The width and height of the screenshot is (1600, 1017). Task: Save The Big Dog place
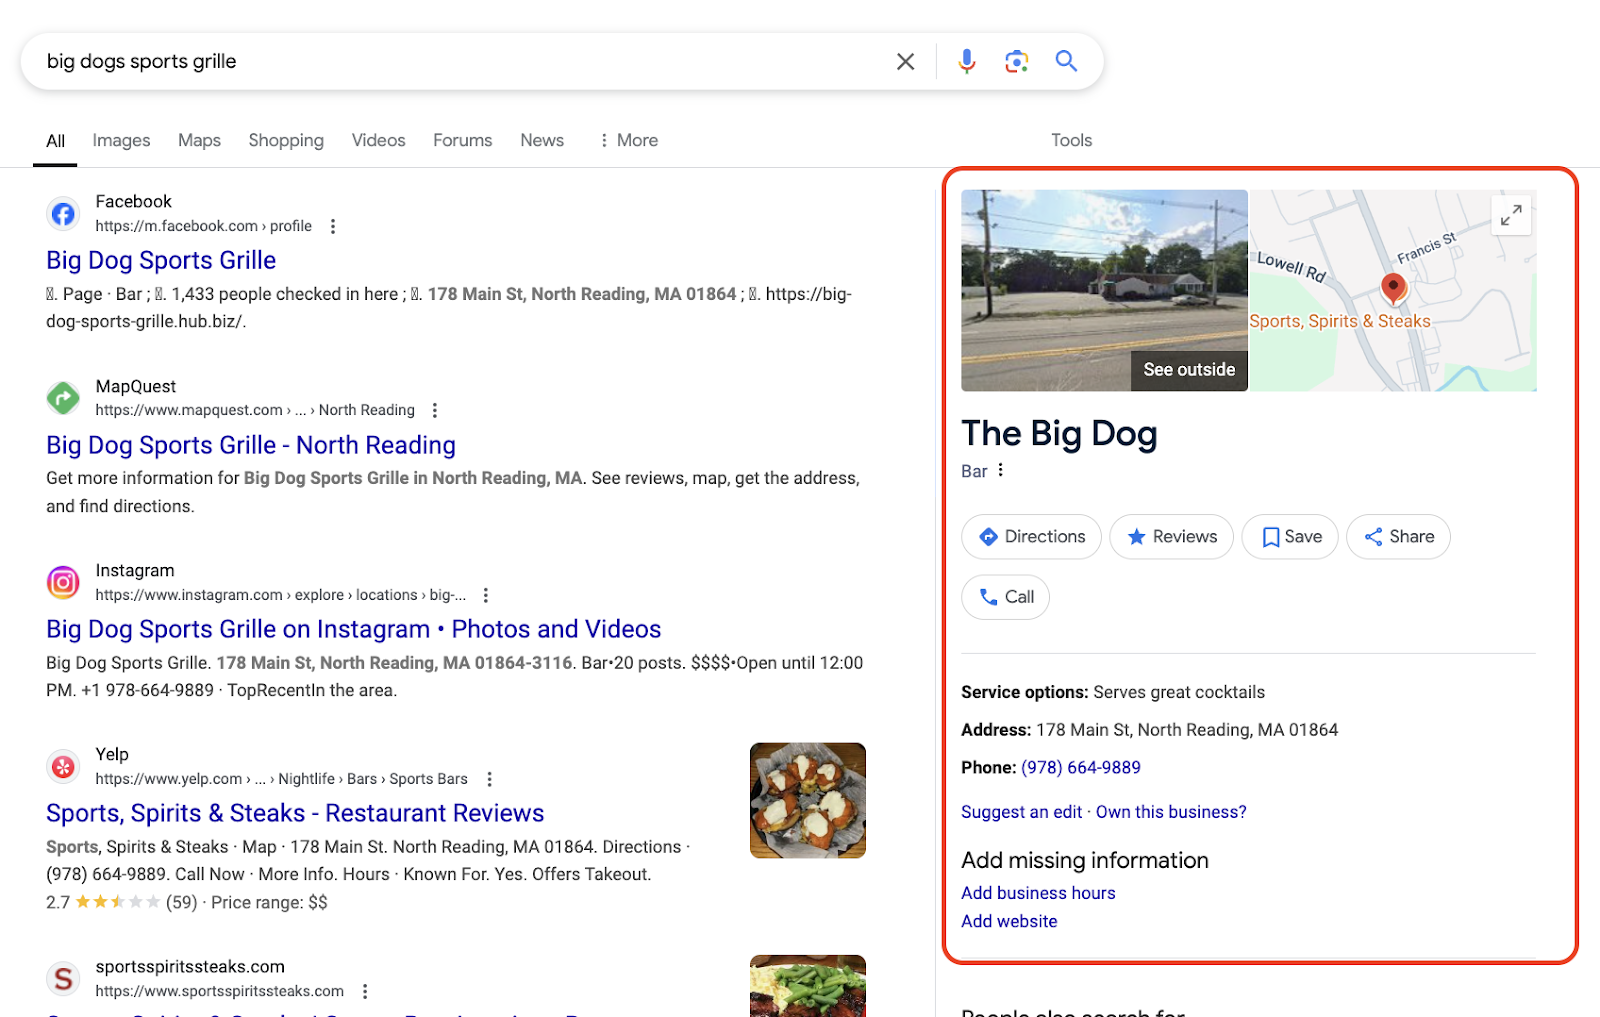click(x=1290, y=537)
